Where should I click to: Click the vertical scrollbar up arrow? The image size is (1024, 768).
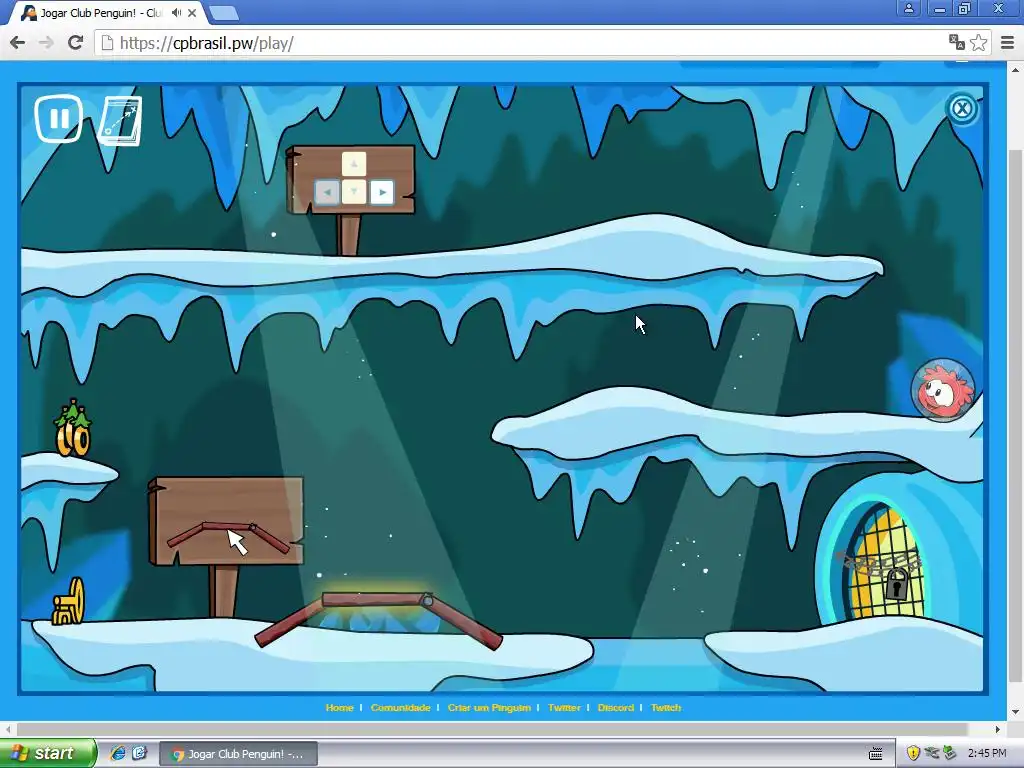pos(1016,69)
